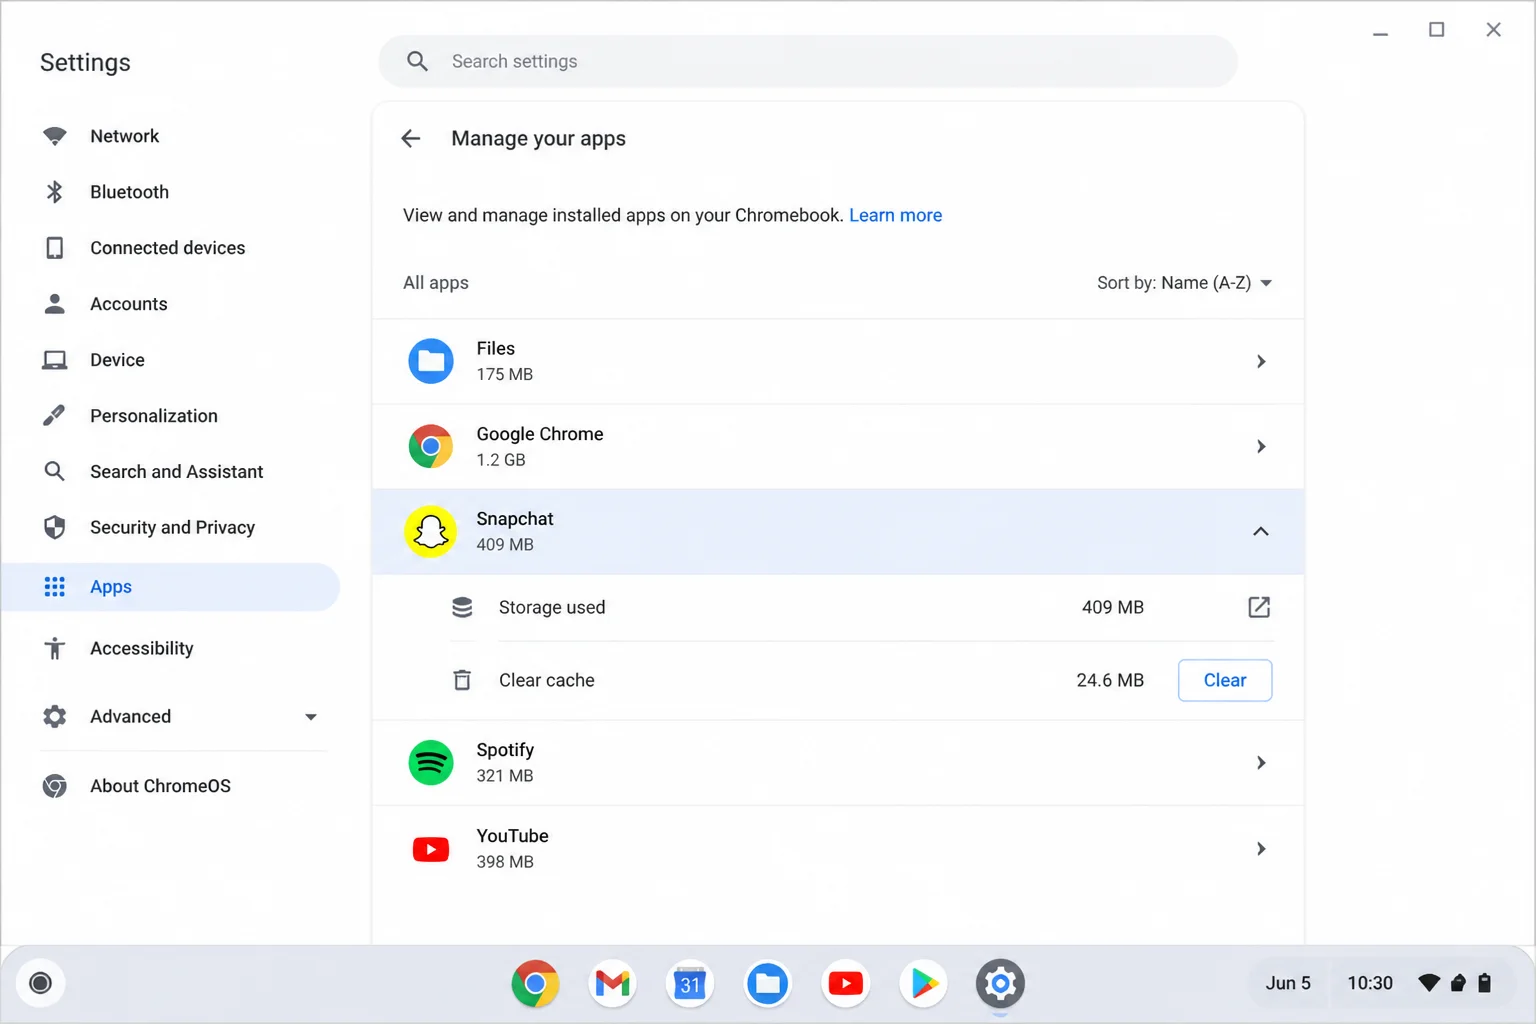Click the Personalization brush icon
This screenshot has width=1536, height=1024.
coord(55,416)
